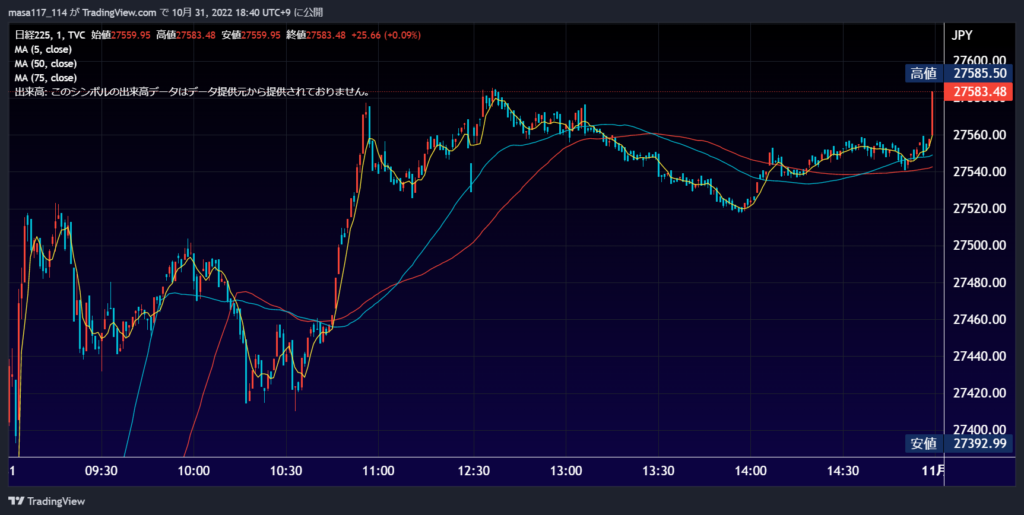1024x515 pixels.
Task: Click the 11:00 time axis label
Action: coord(379,471)
